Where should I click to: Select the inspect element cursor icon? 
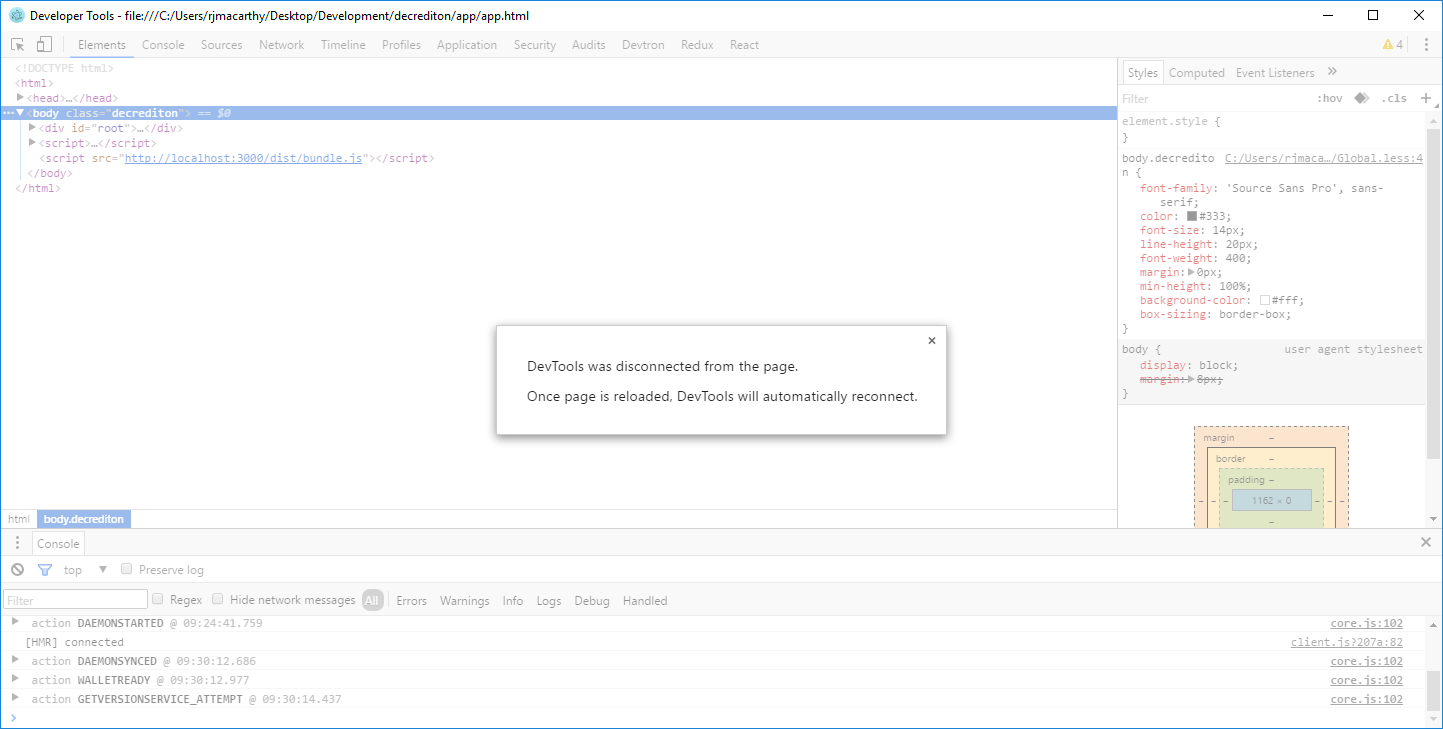pos(16,44)
